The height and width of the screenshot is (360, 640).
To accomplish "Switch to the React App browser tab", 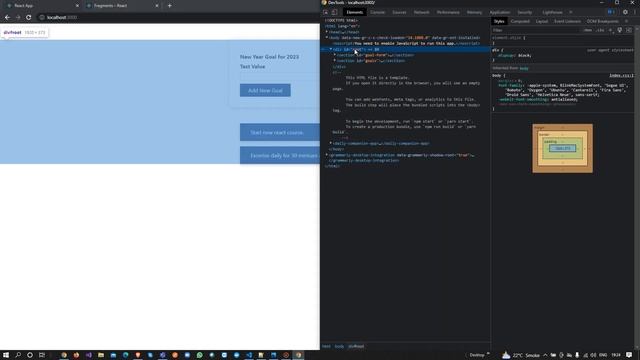I will point(42,6).
